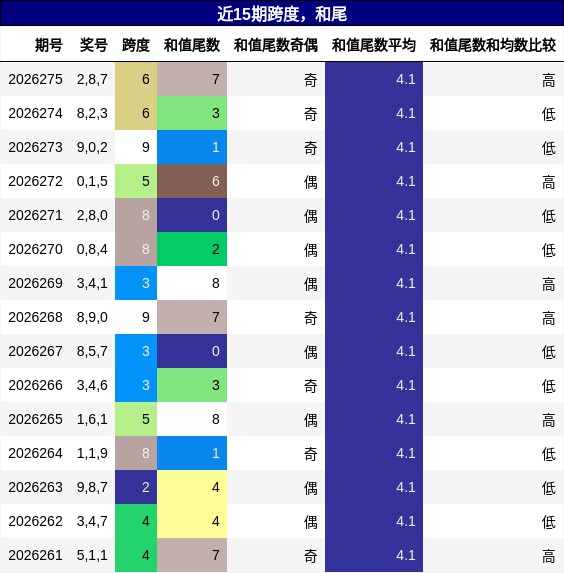
Task: Click 4.1 average cell in row 2026261
Action: pyautogui.click(x=374, y=555)
